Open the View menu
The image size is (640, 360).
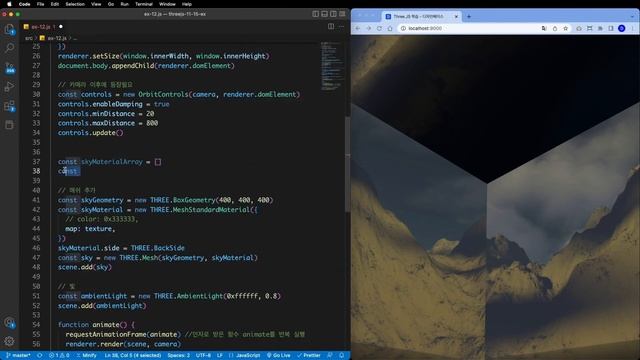click(x=96, y=4)
